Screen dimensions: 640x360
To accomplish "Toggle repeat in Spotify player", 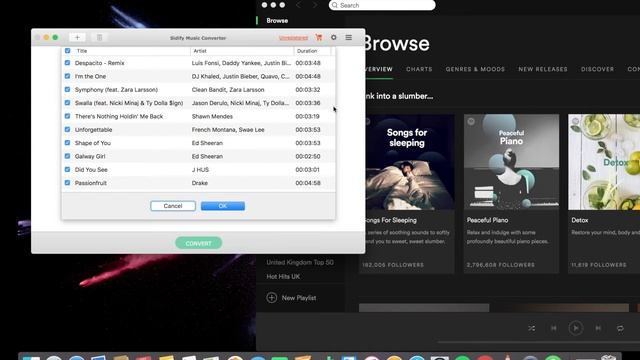I will coord(620,328).
